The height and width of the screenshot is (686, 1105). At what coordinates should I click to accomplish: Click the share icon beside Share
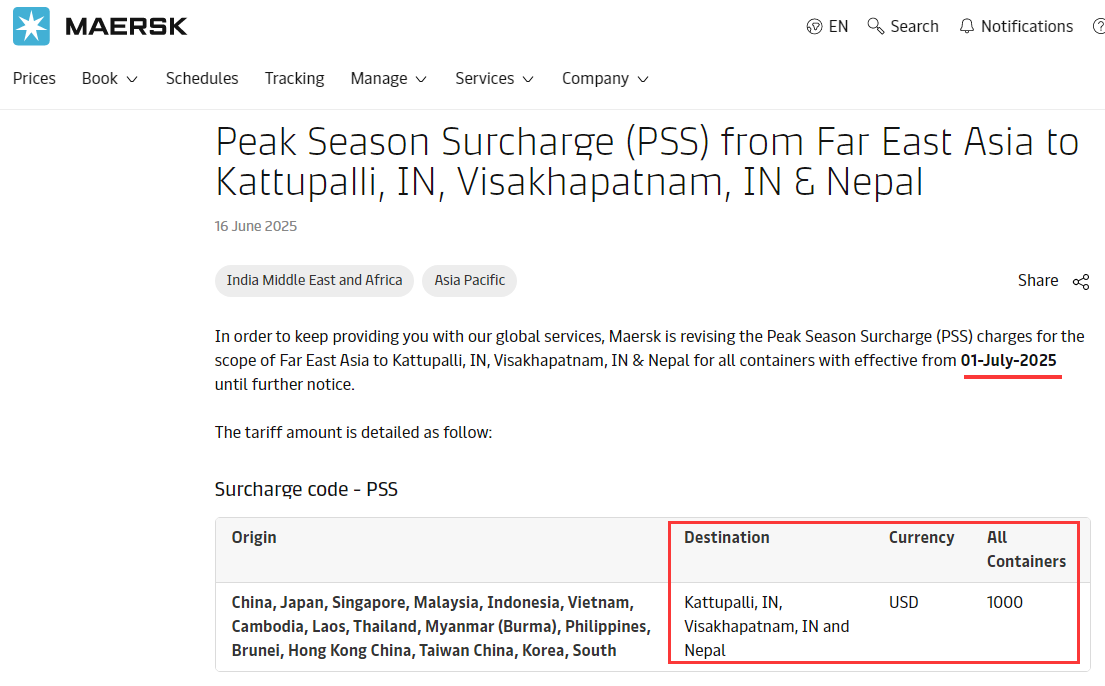[x=1081, y=281]
